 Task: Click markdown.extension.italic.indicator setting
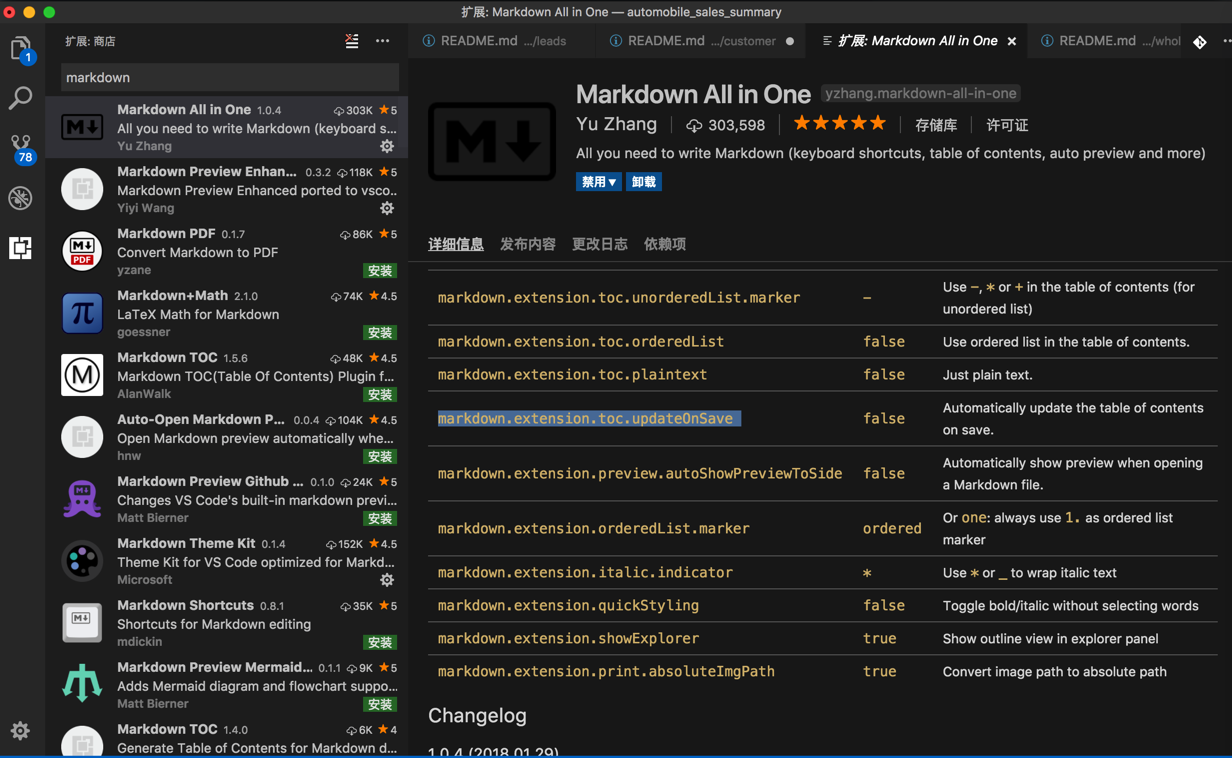pos(585,572)
